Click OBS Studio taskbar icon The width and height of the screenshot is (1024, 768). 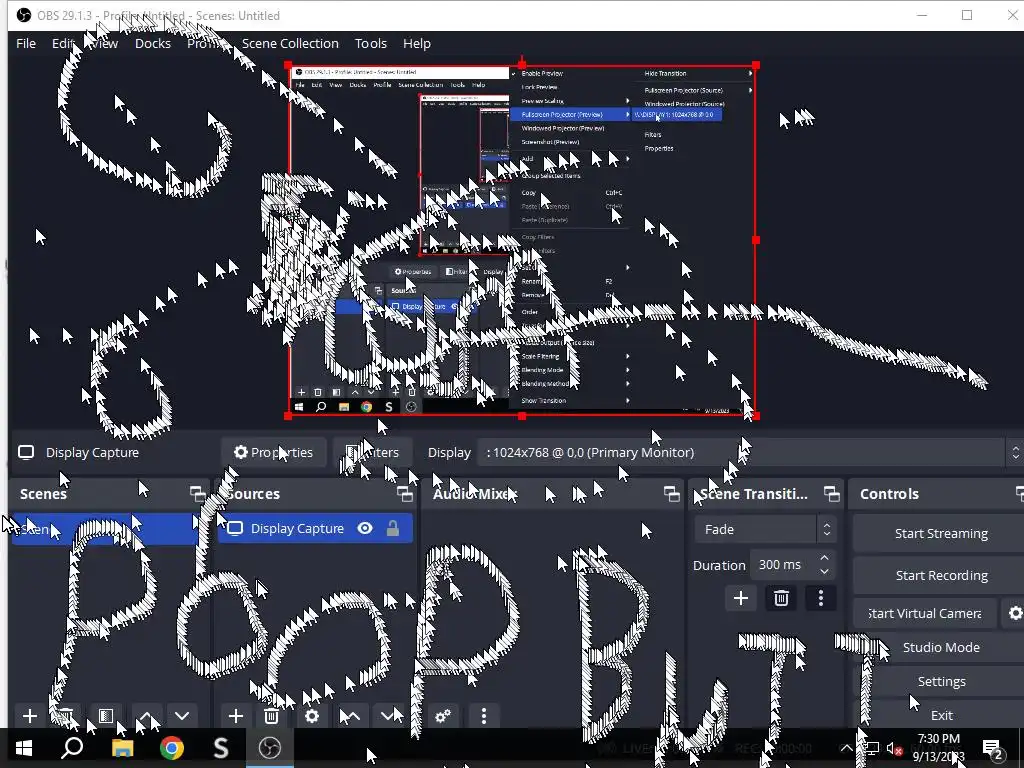(x=269, y=748)
